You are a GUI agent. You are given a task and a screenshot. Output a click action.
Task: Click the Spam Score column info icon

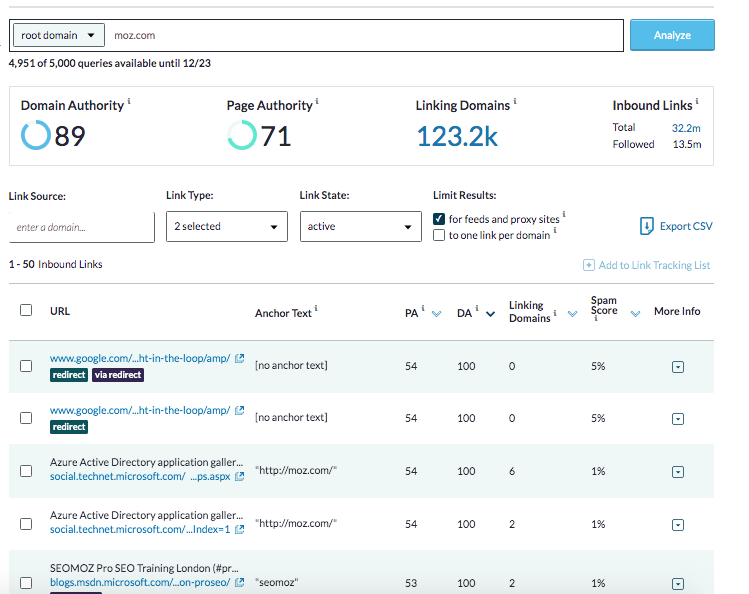tap(596, 318)
